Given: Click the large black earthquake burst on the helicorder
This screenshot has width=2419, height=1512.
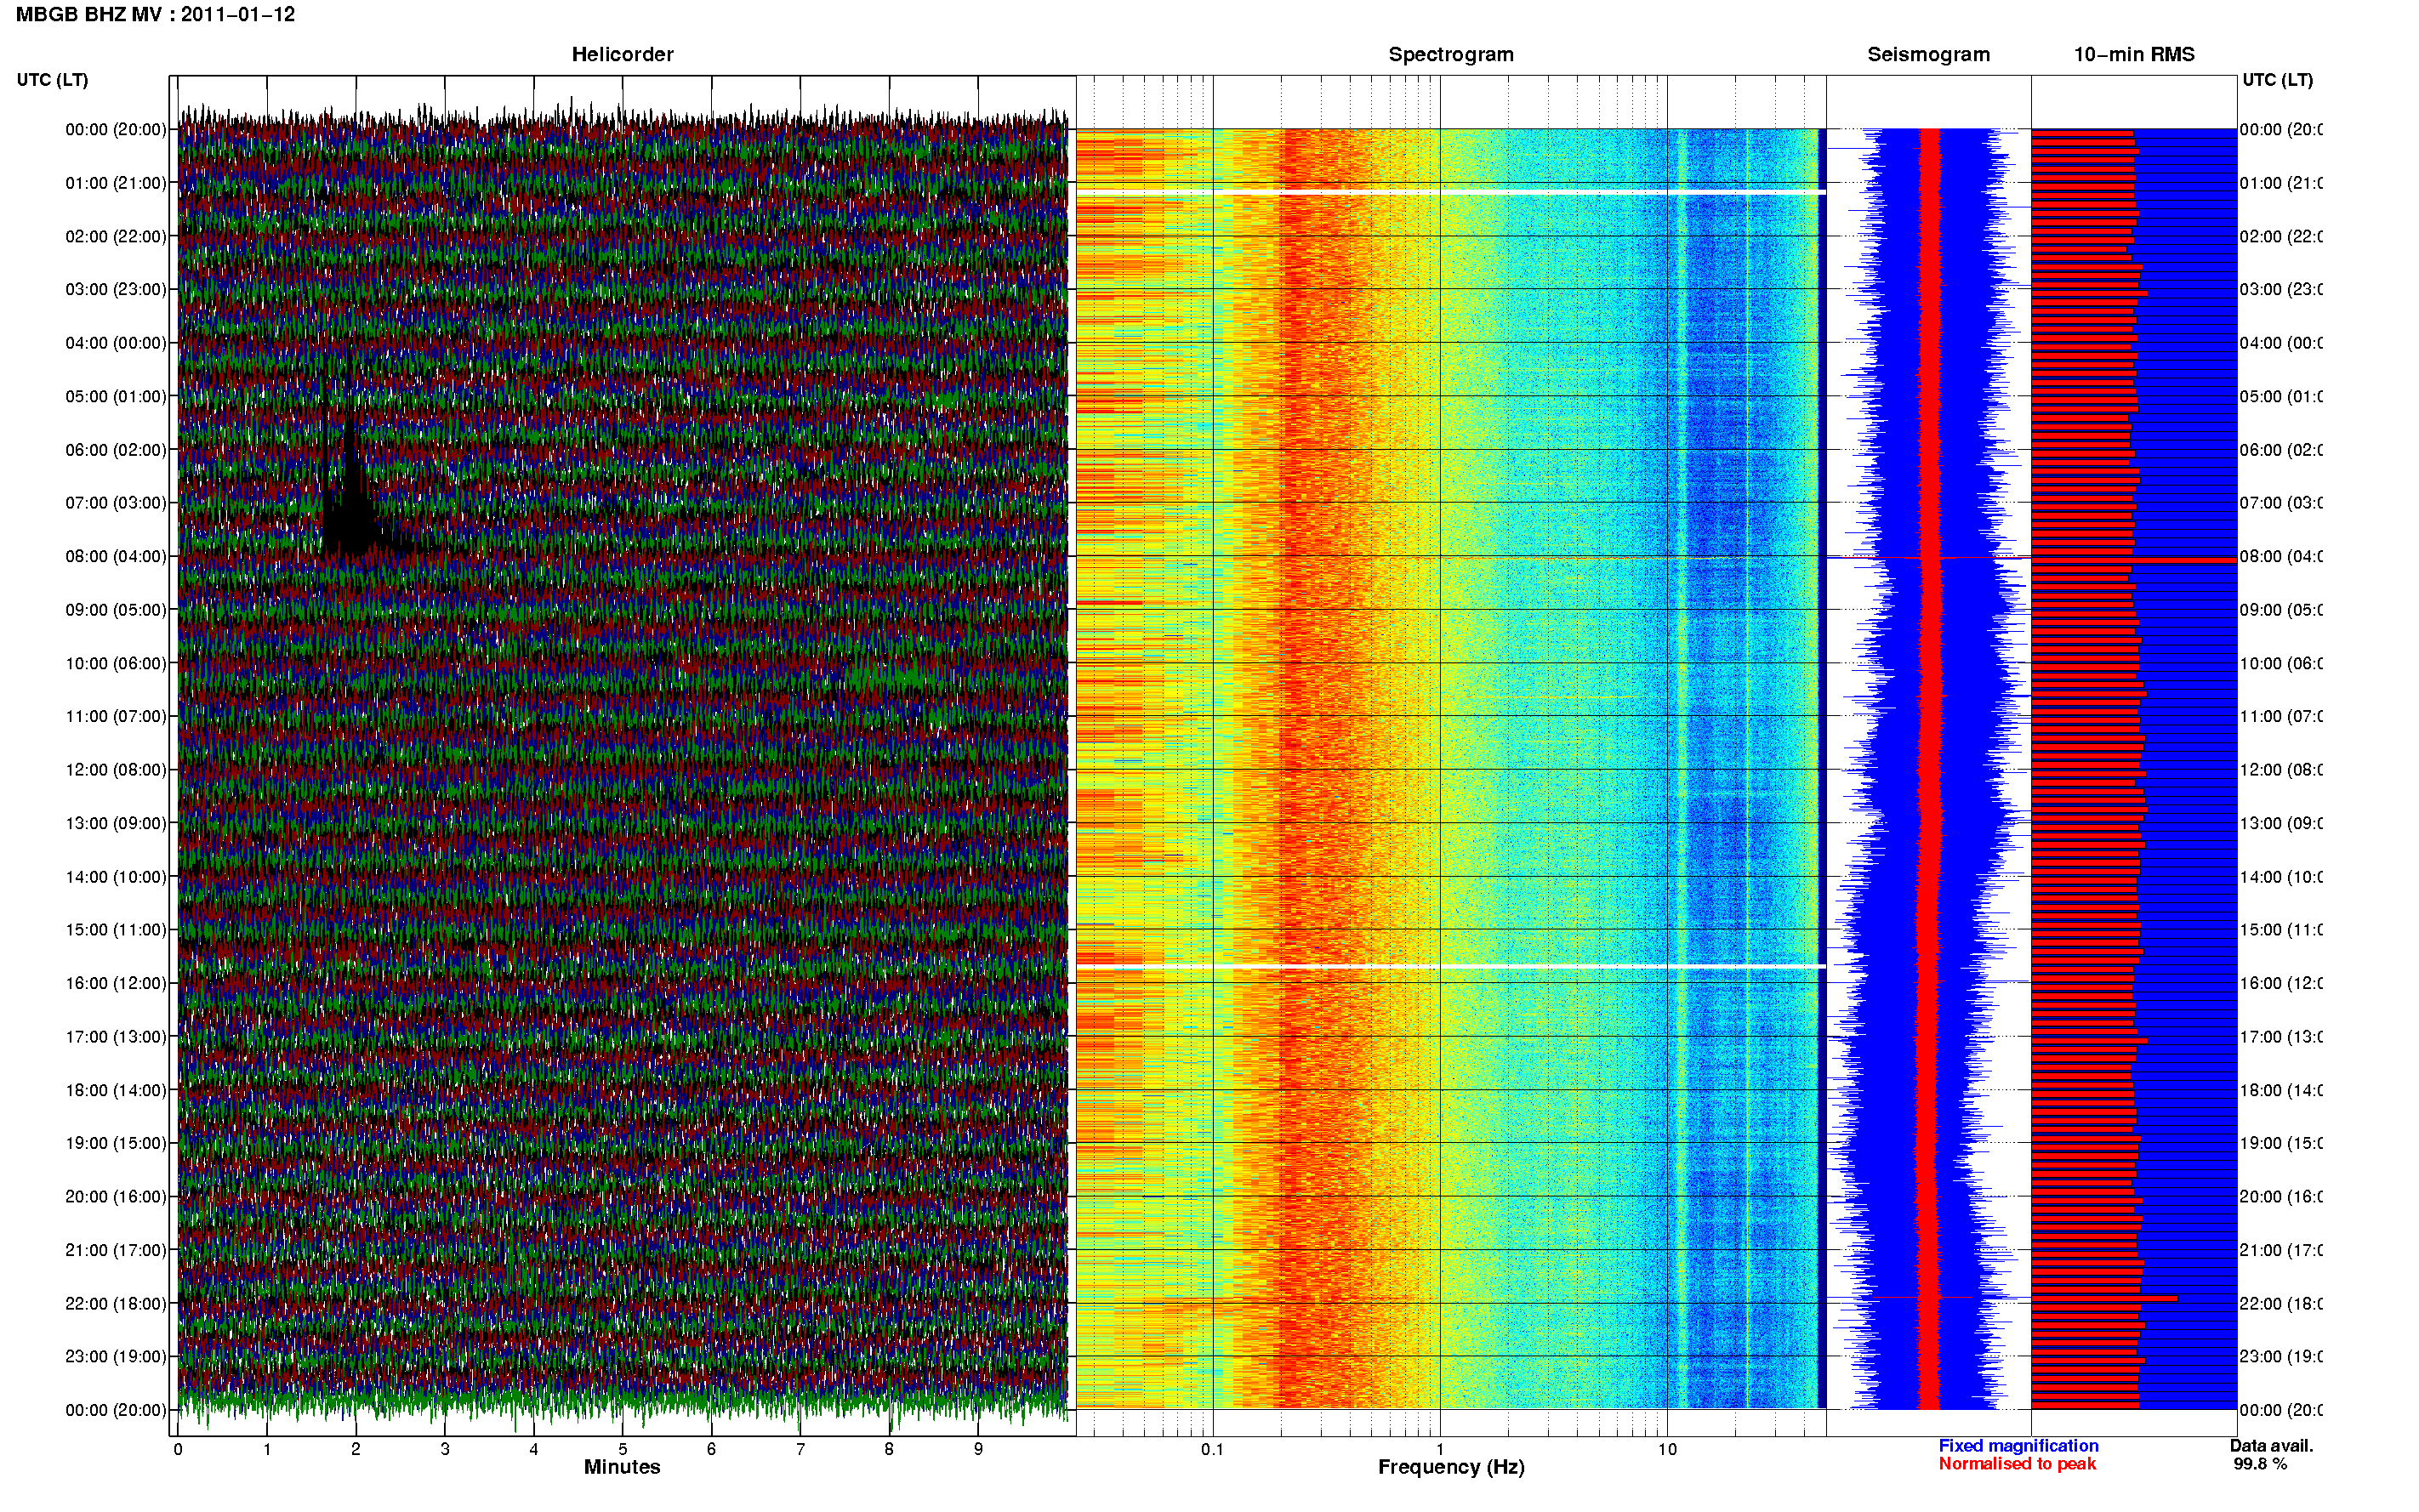Looking at the screenshot, I should (x=351, y=500).
